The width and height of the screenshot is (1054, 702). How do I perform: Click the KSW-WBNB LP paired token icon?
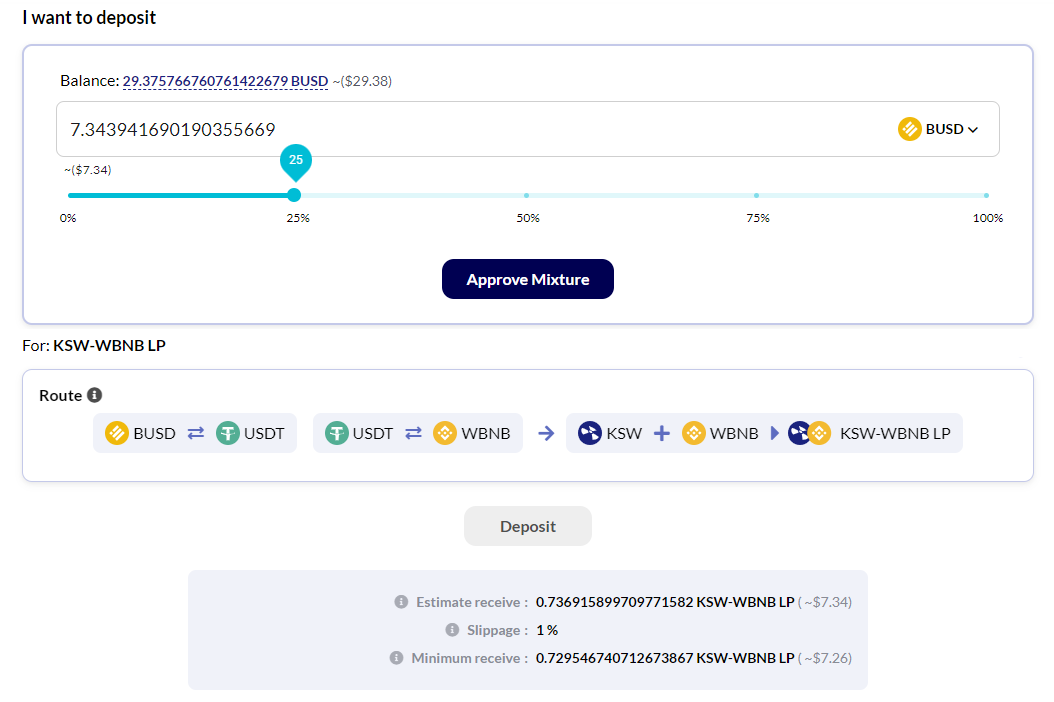(x=810, y=433)
